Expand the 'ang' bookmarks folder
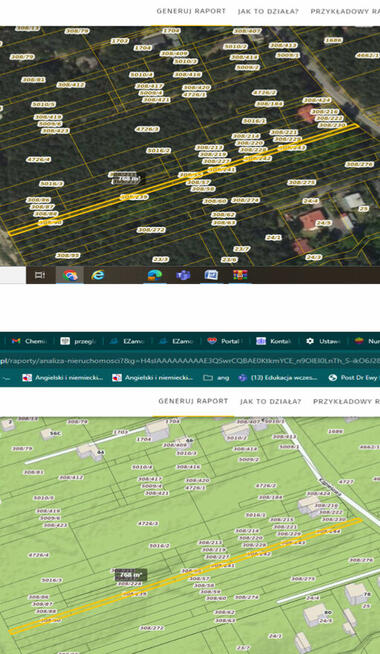 (x=216, y=378)
